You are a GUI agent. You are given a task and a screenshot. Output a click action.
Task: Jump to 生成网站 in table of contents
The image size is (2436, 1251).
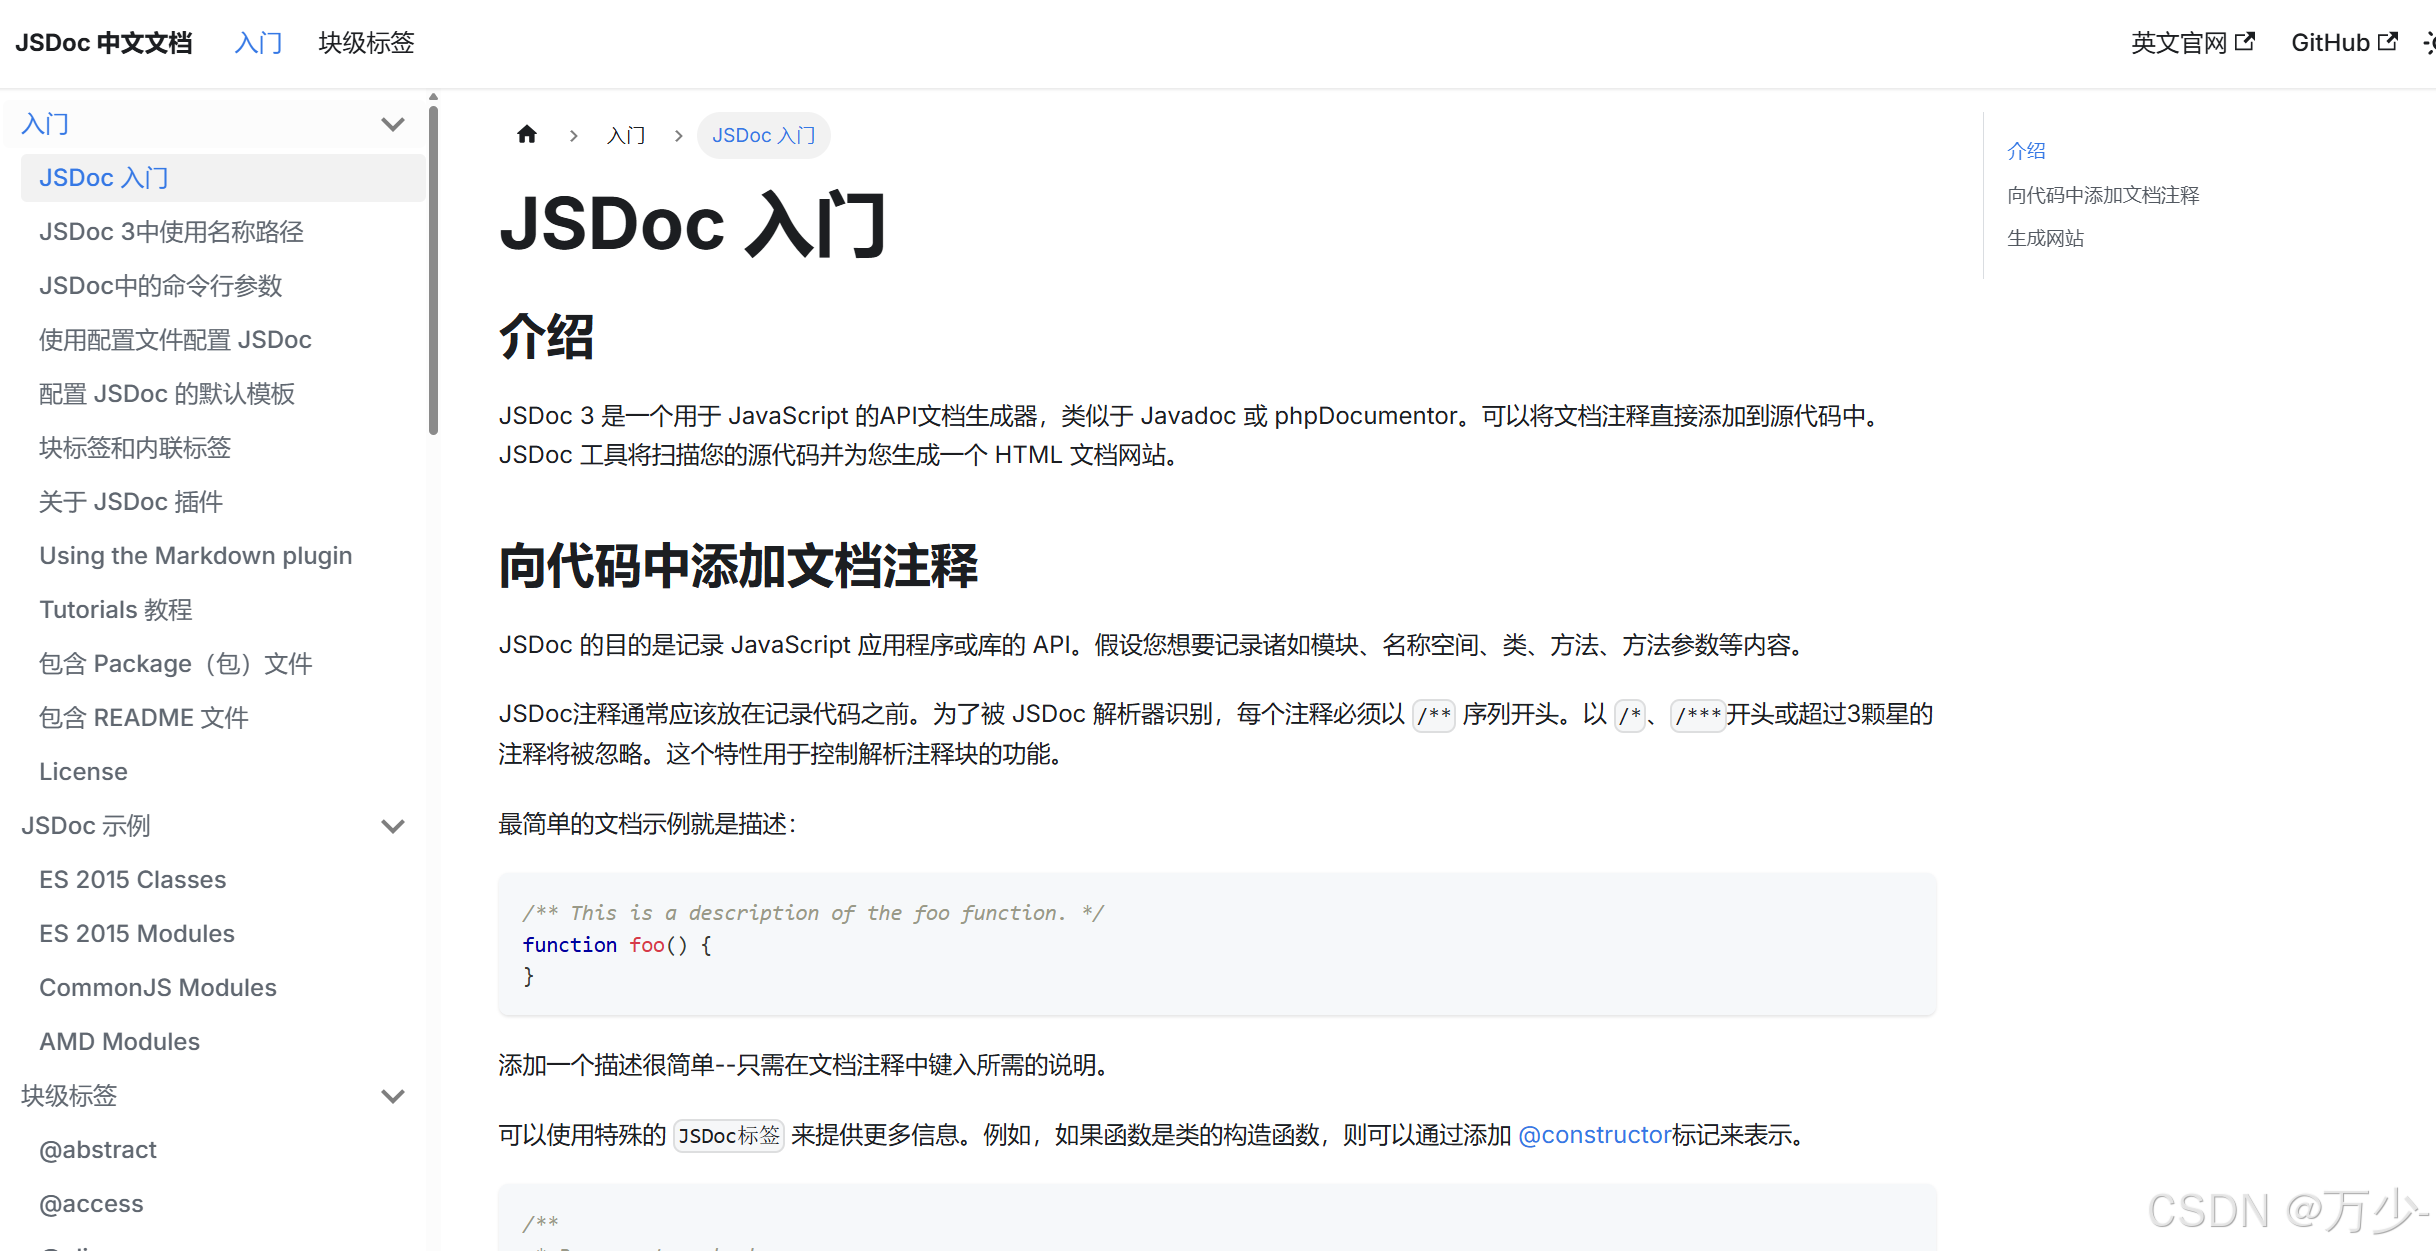pyautogui.click(x=2045, y=238)
